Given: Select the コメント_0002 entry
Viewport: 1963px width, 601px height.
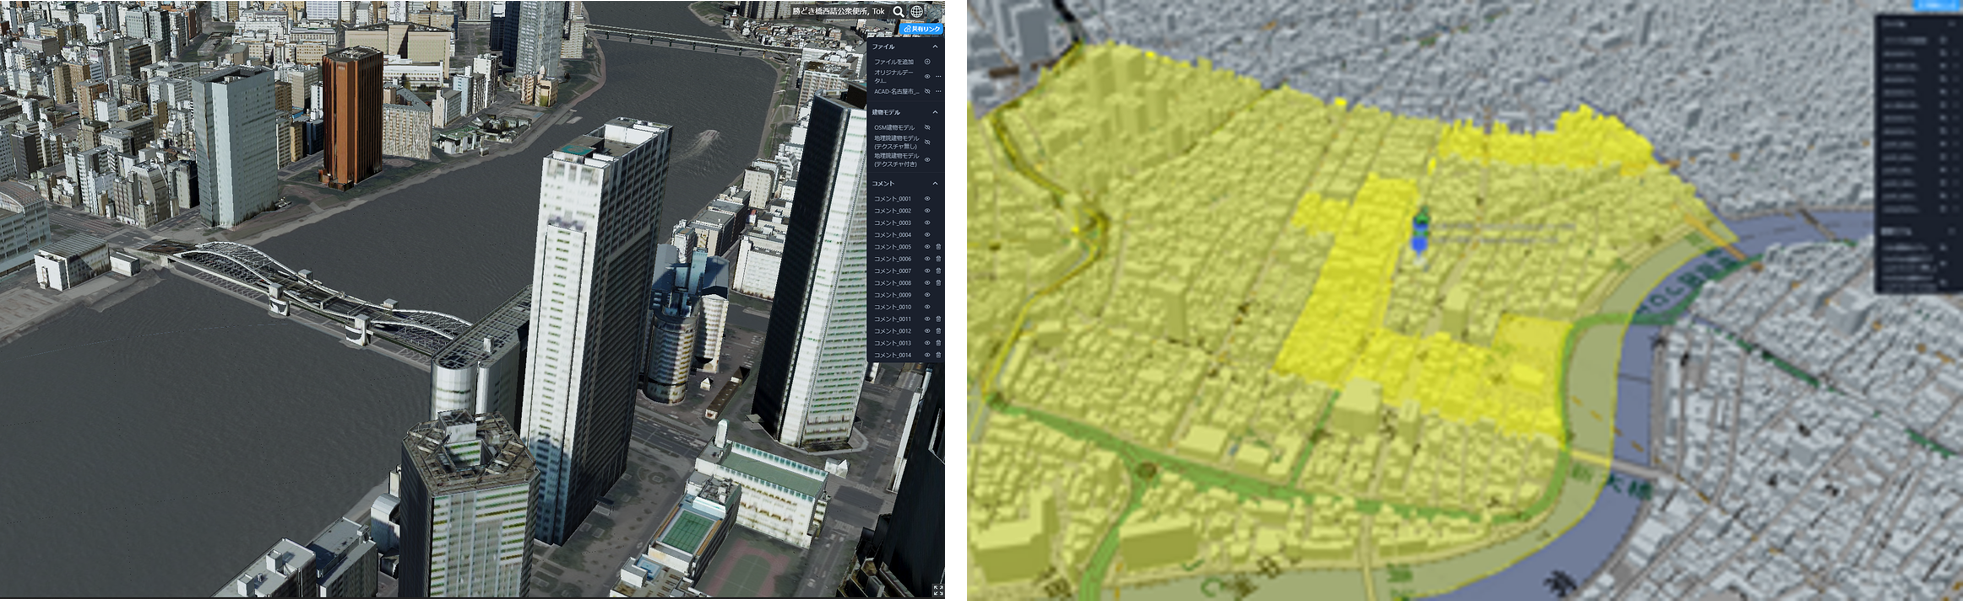Looking at the screenshot, I should pyautogui.click(x=893, y=211).
